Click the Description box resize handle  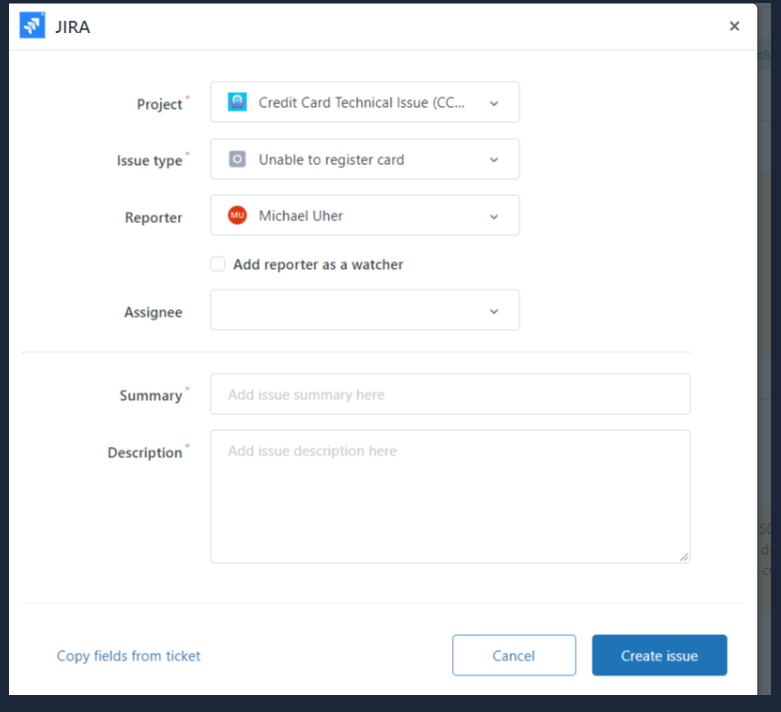pyautogui.click(x=684, y=557)
